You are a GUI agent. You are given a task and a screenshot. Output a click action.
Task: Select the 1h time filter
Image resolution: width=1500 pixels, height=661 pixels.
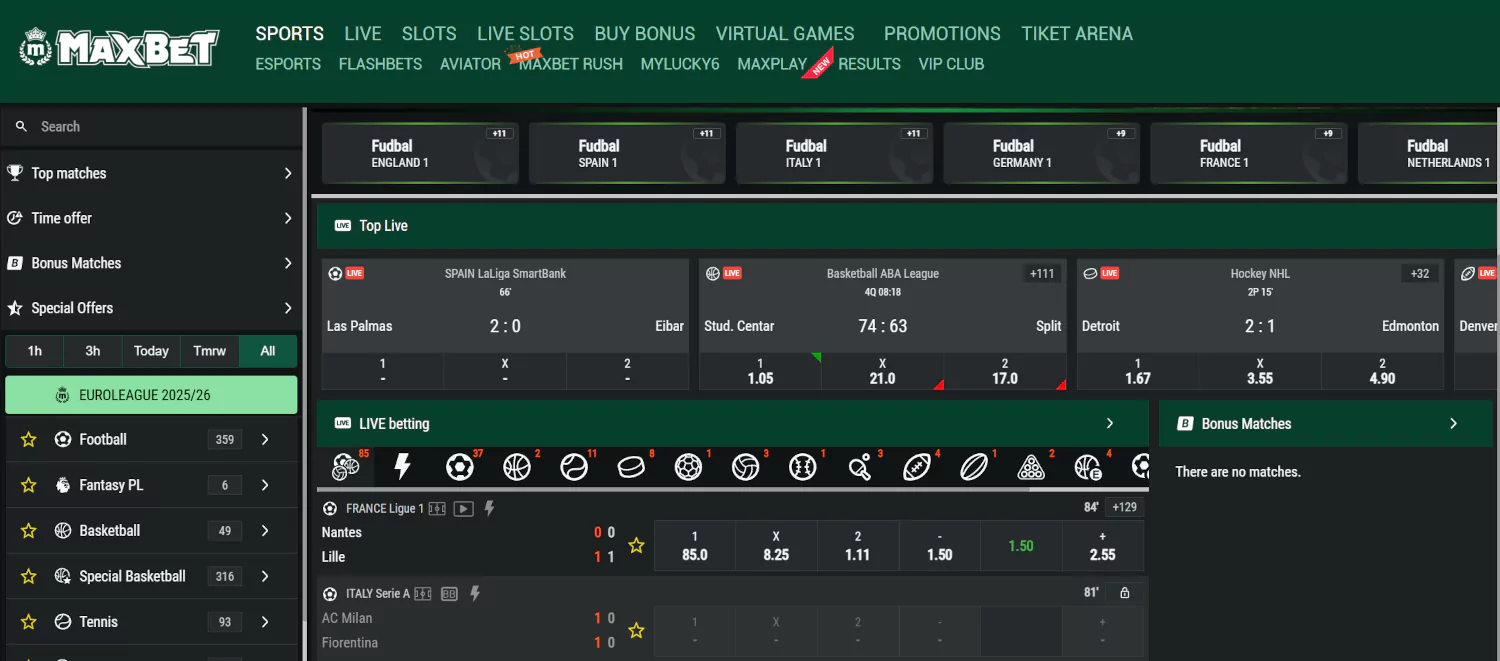(x=35, y=351)
